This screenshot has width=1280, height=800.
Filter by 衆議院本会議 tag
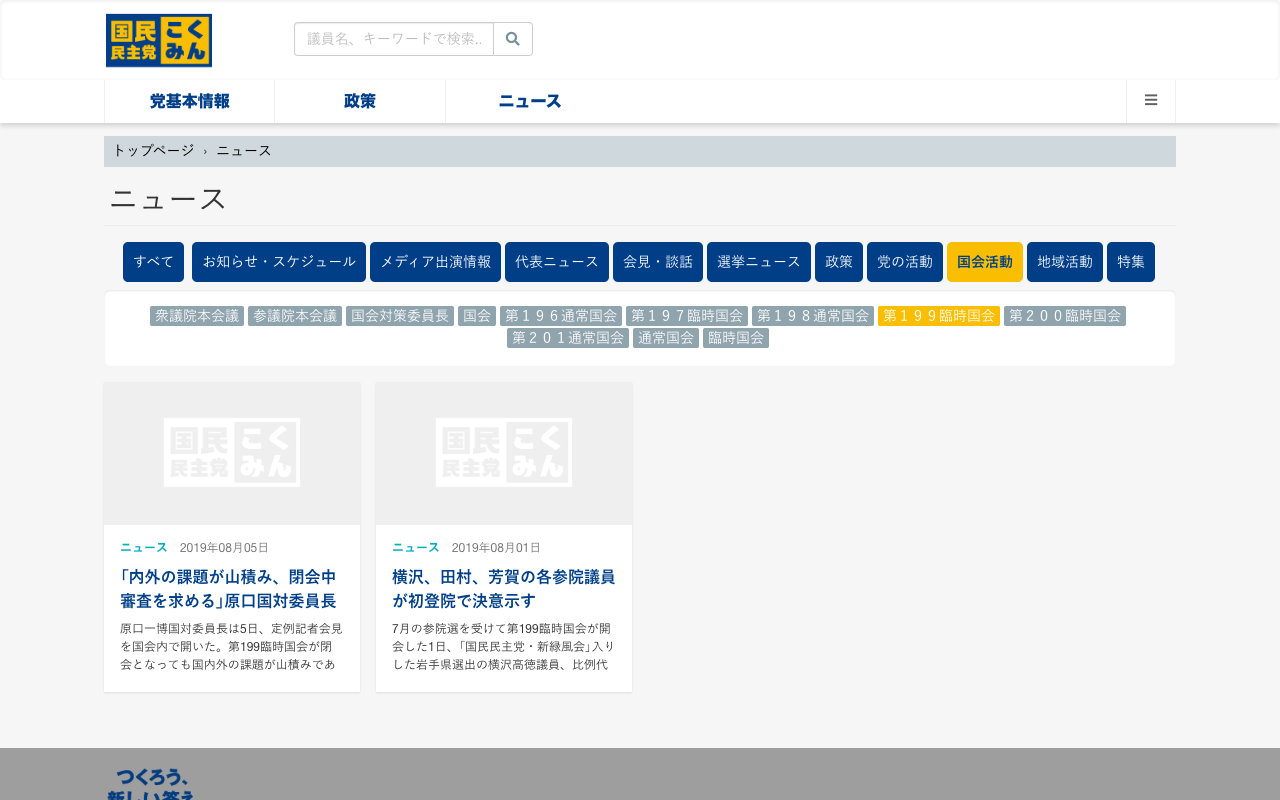point(197,316)
